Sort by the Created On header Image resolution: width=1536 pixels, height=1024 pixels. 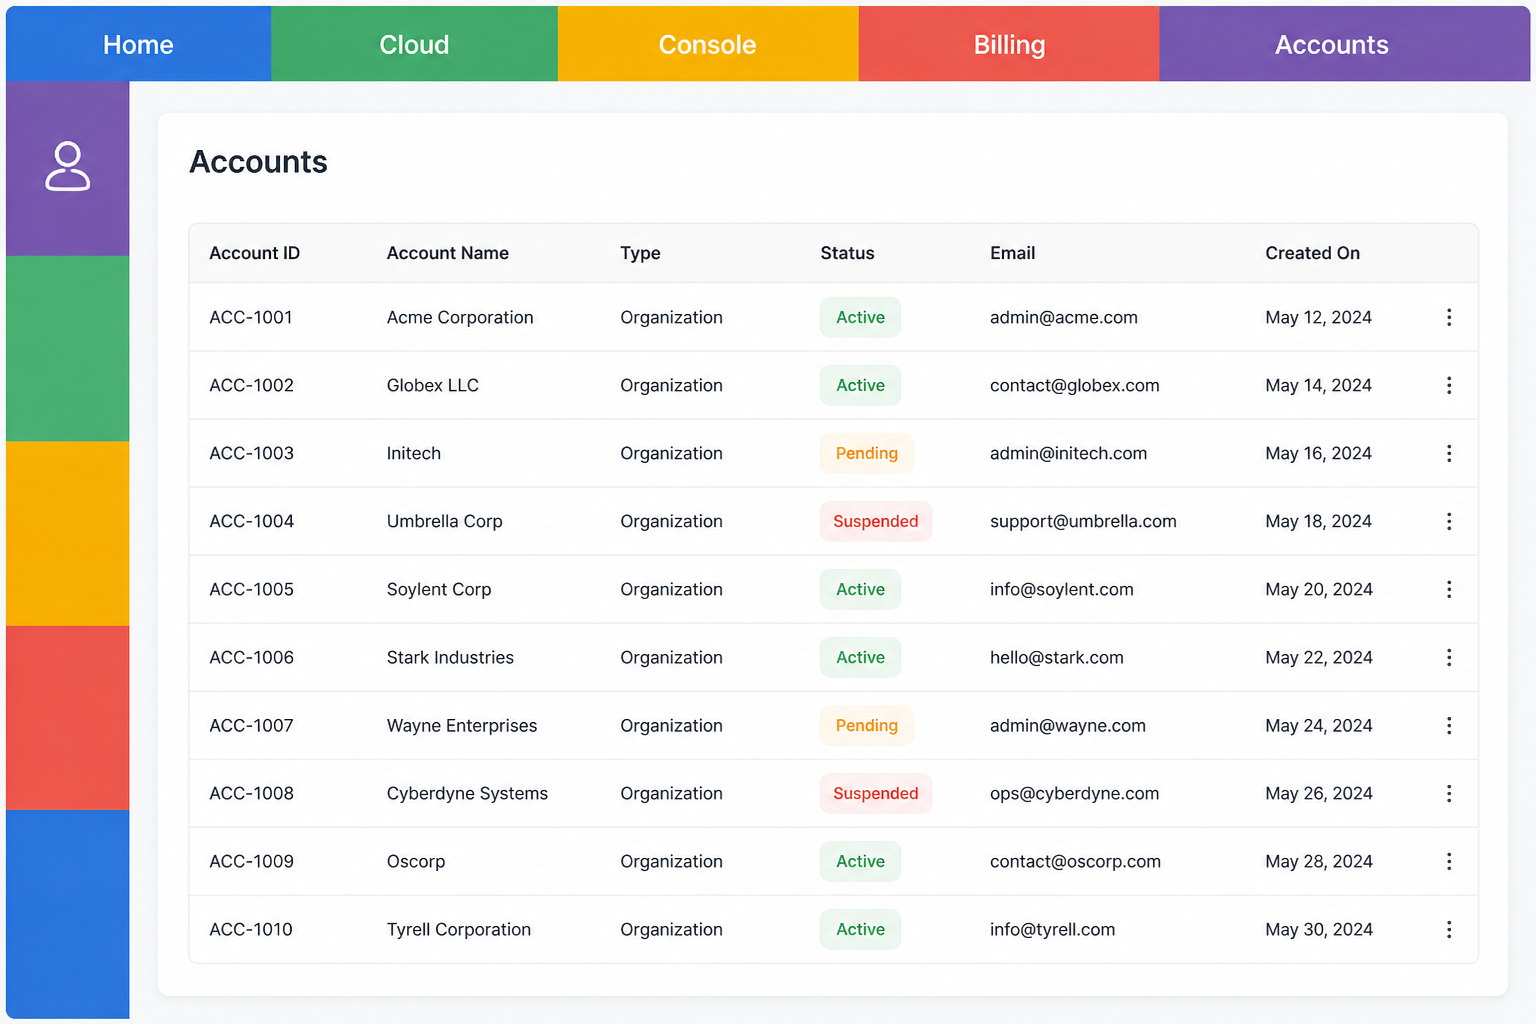click(x=1312, y=253)
